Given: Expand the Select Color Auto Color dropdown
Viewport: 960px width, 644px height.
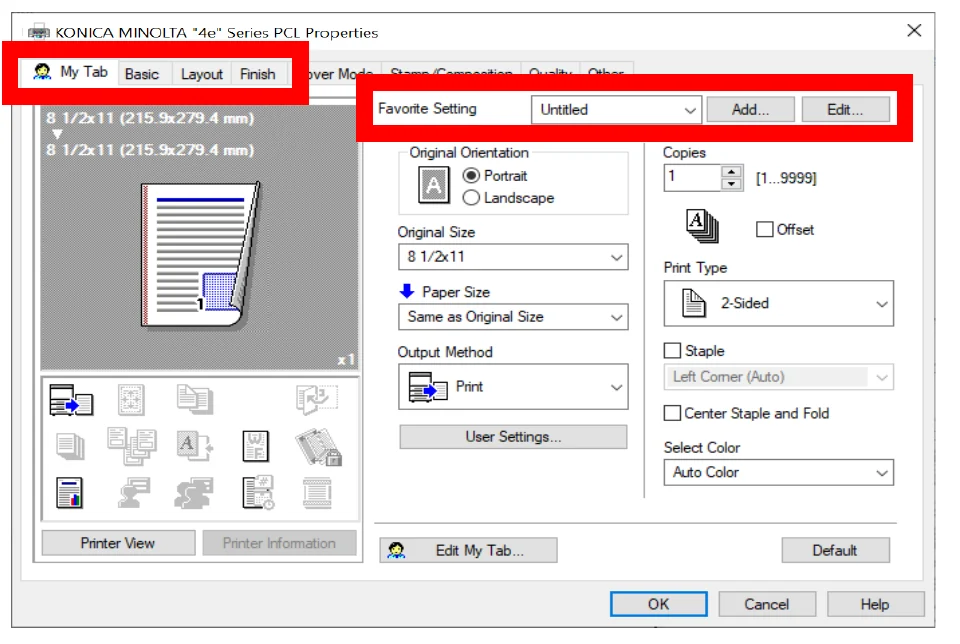Looking at the screenshot, I should pyautogui.click(x=778, y=473).
